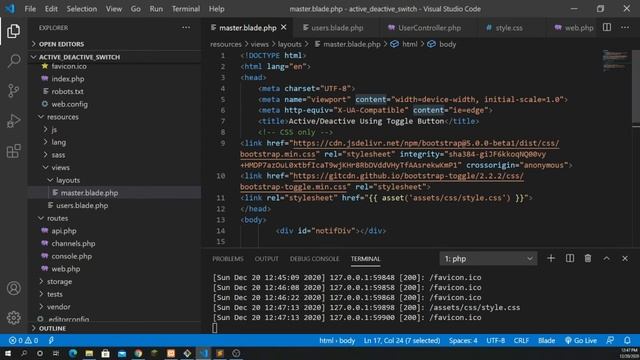The height and width of the screenshot is (360, 640).
Task: Open Sublime Text from taskbar
Action: coord(220,353)
